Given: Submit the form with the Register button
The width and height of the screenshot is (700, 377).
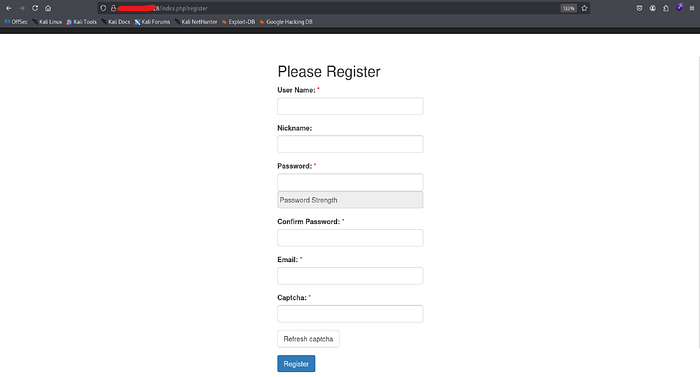Looking at the screenshot, I should 296,364.
